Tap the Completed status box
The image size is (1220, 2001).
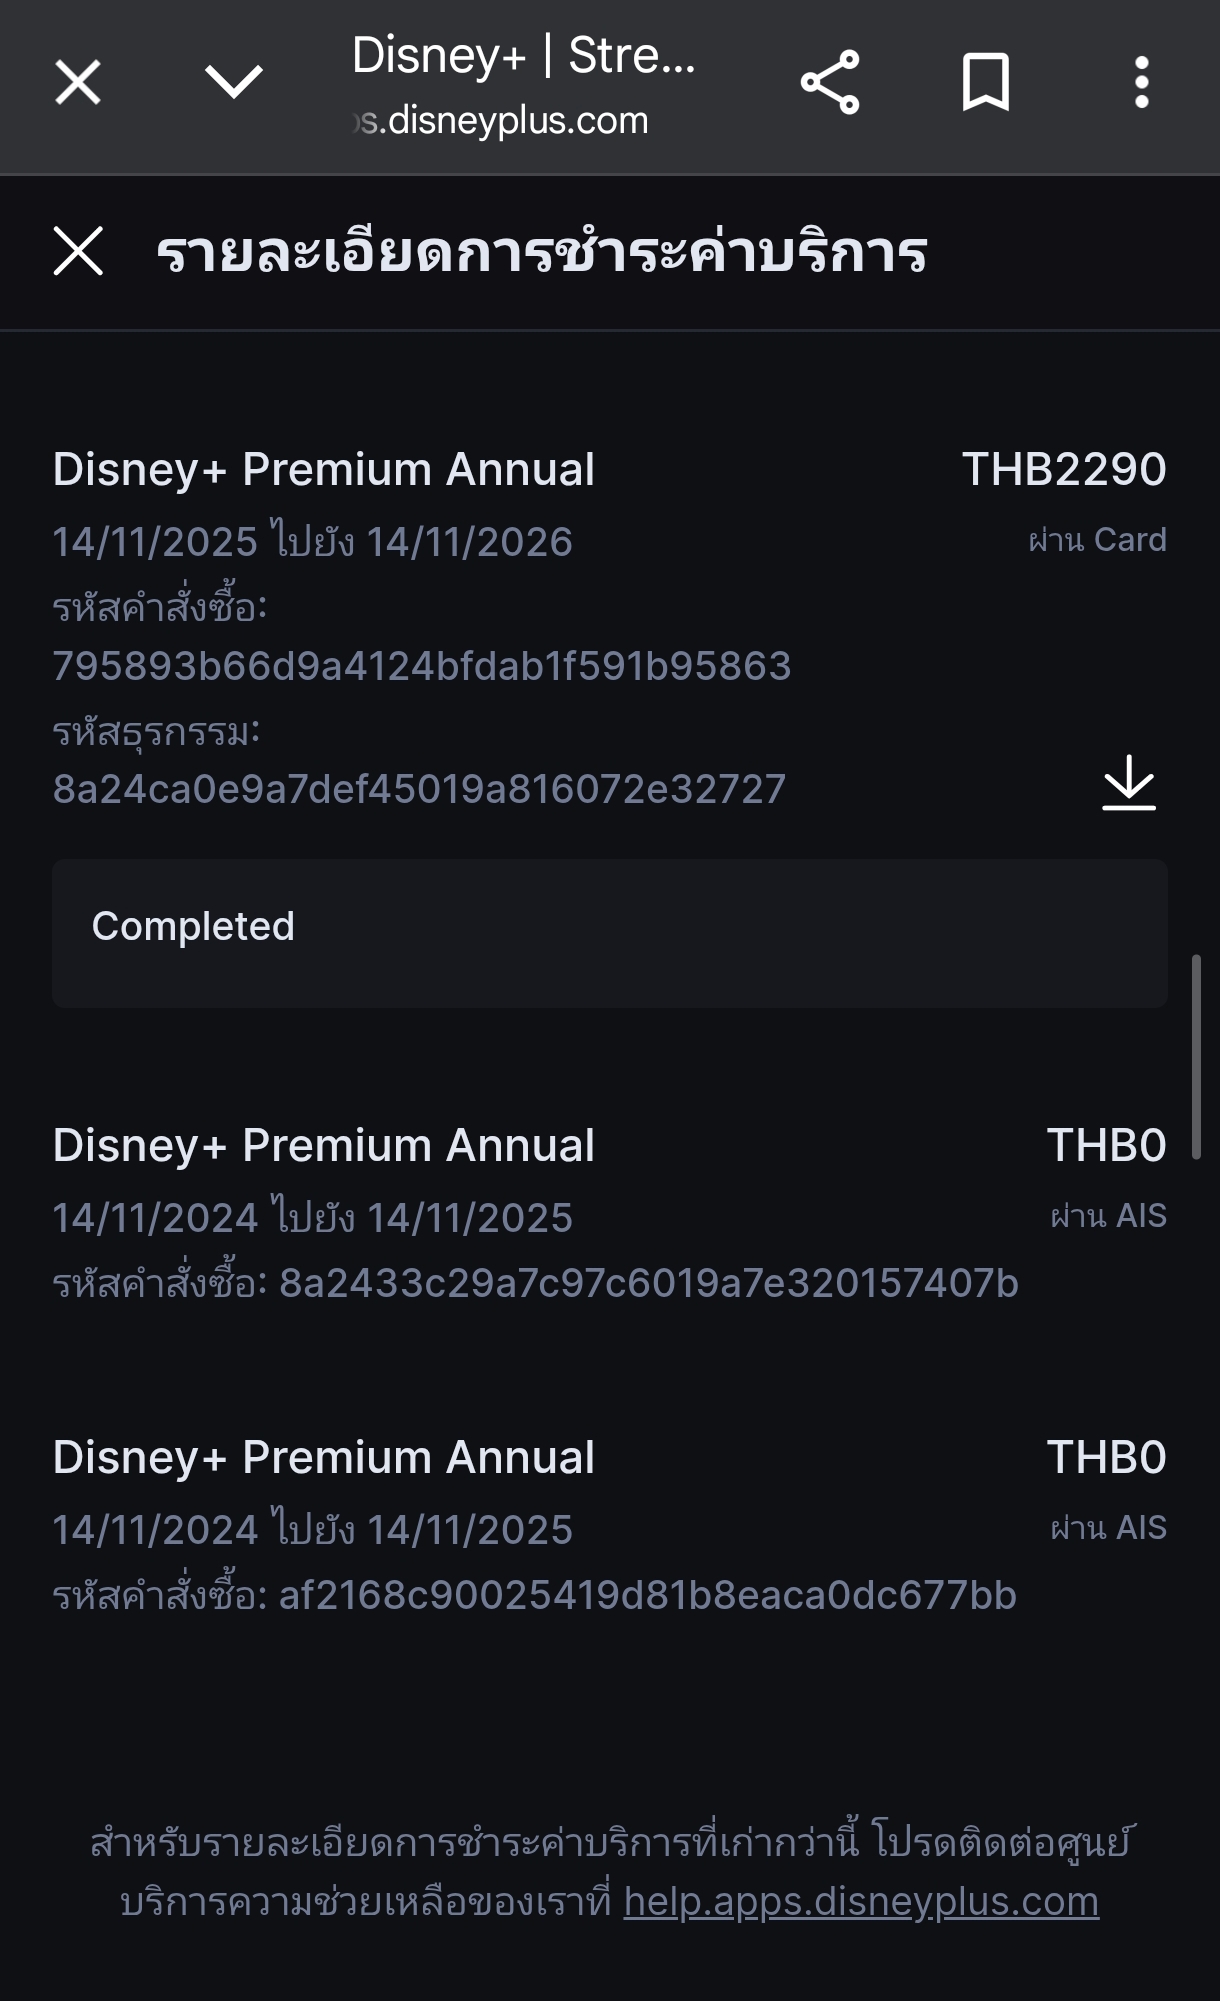coord(609,932)
